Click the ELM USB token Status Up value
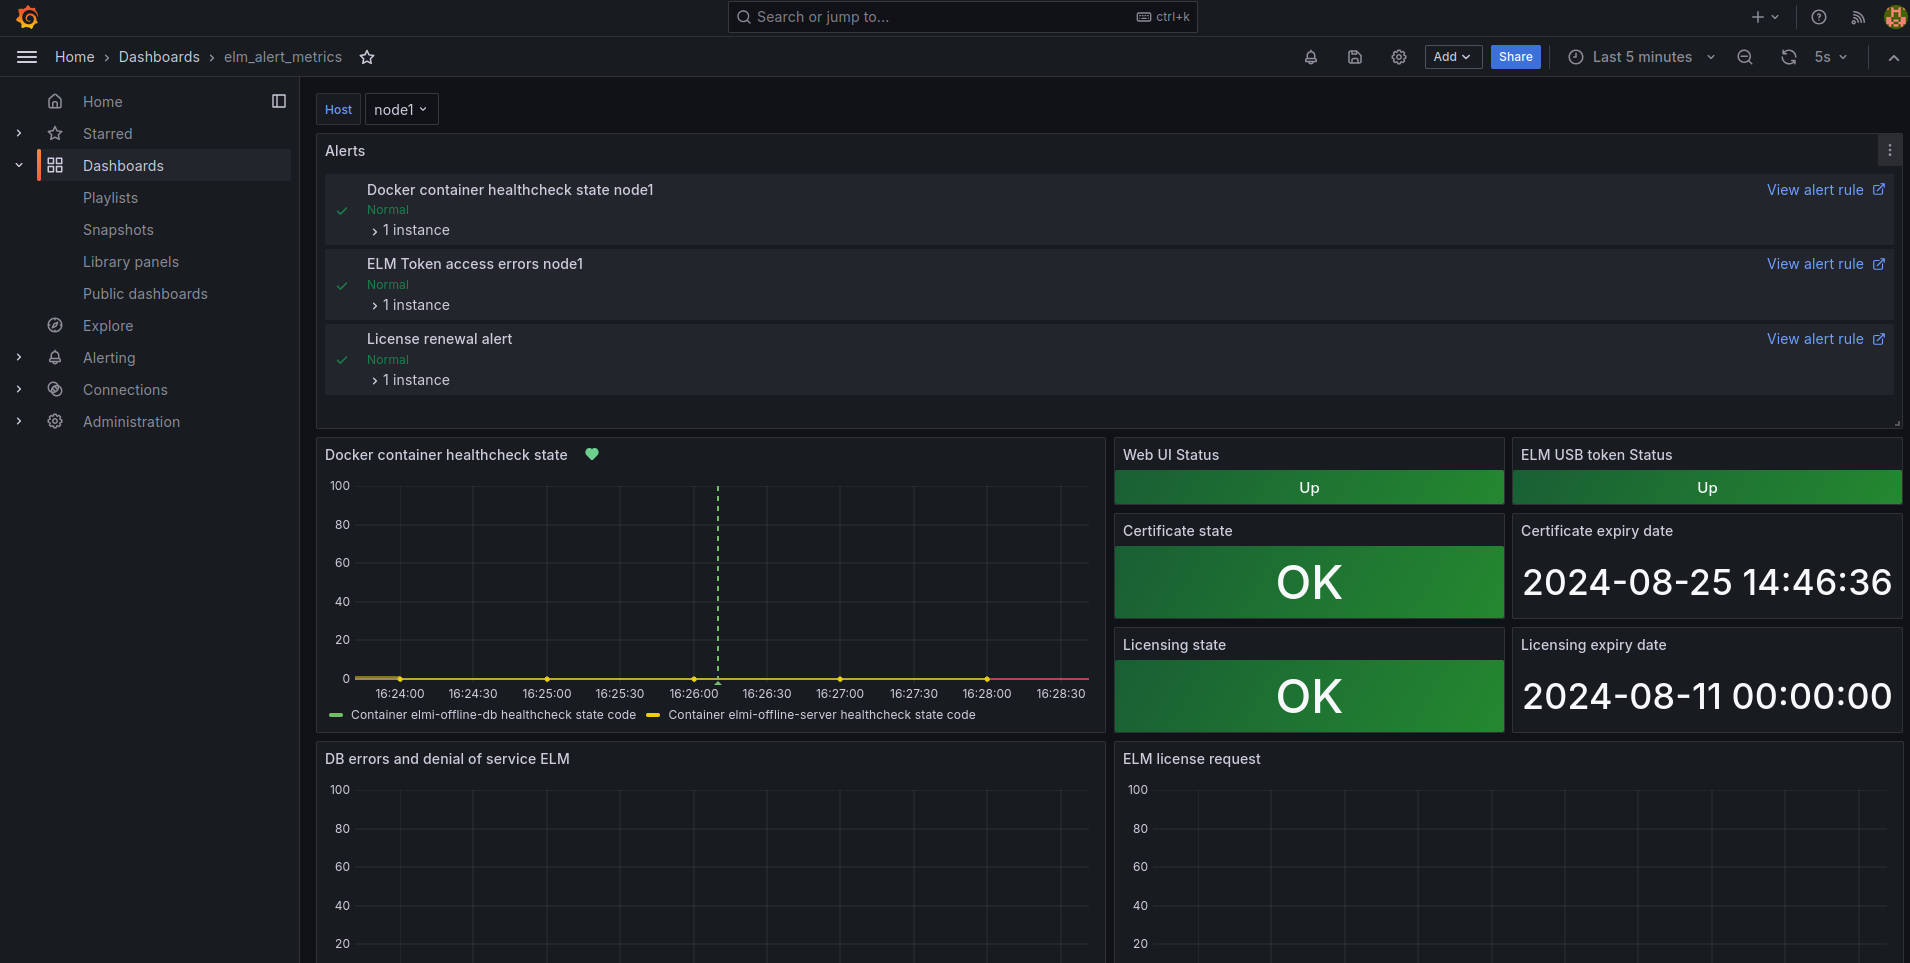 click(x=1707, y=487)
